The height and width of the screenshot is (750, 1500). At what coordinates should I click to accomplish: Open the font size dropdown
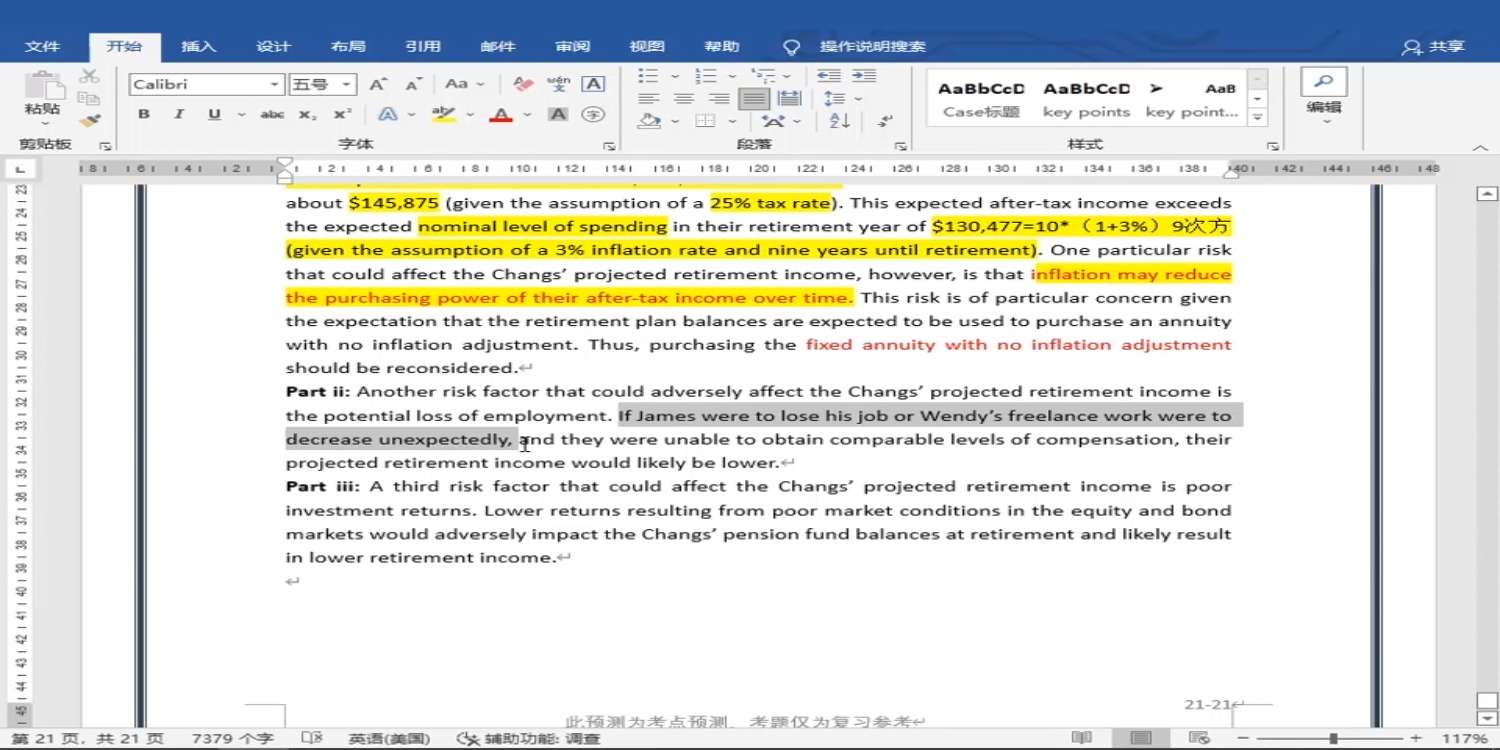(x=346, y=85)
